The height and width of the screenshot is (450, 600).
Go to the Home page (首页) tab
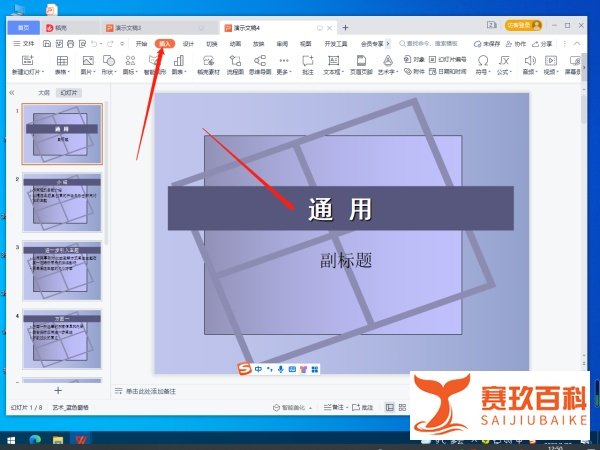click(24, 28)
